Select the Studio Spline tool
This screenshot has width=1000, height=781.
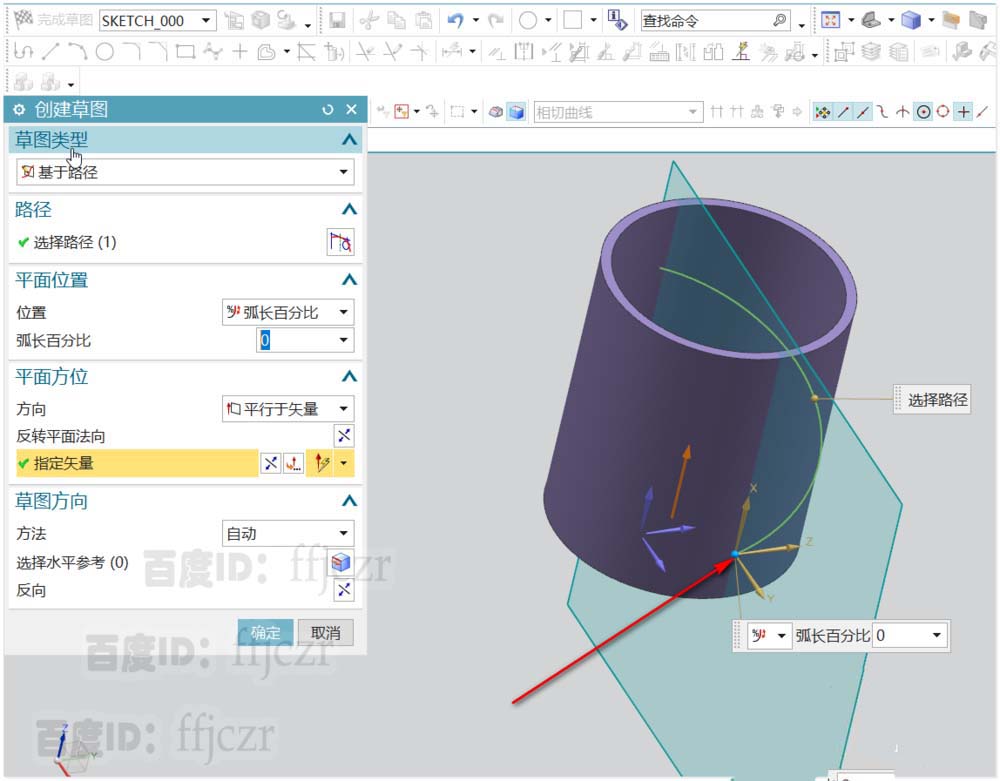pos(213,52)
